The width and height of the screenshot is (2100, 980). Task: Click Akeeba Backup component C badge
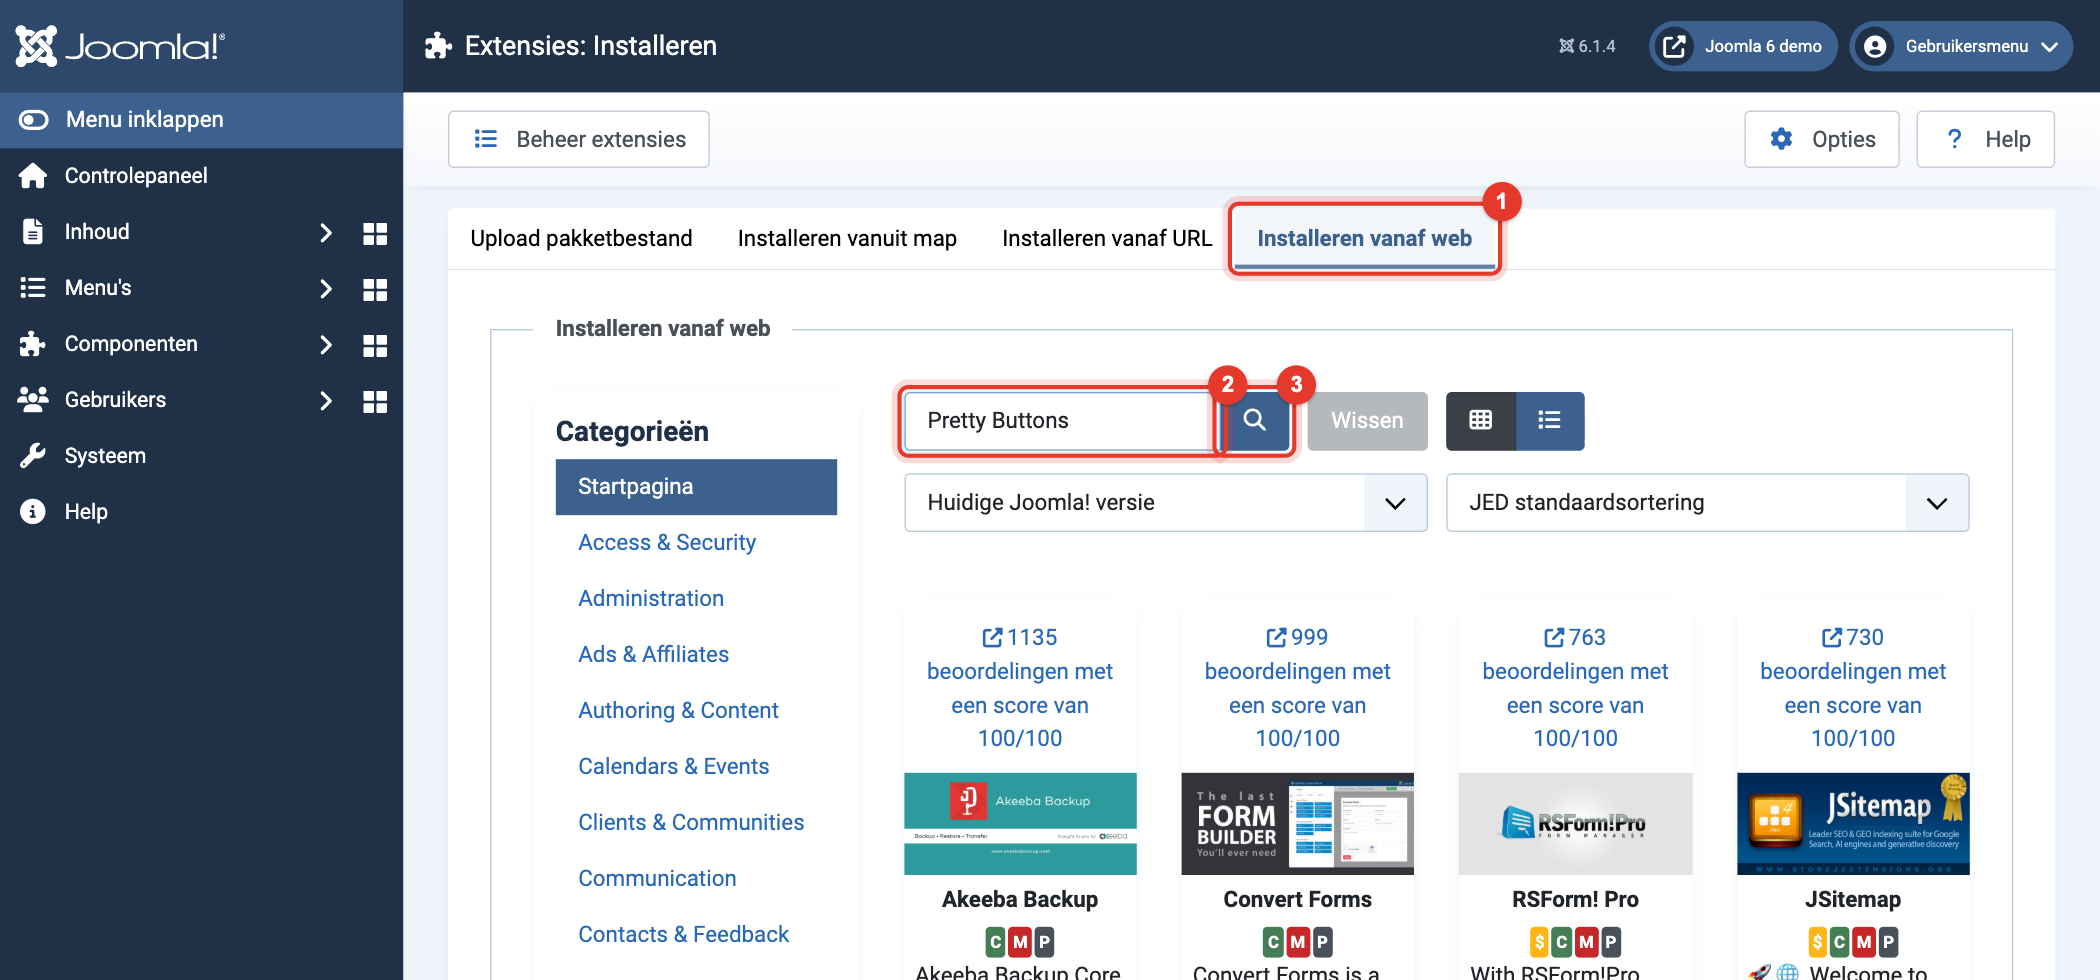pyautogui.click(x=996, y=942)
